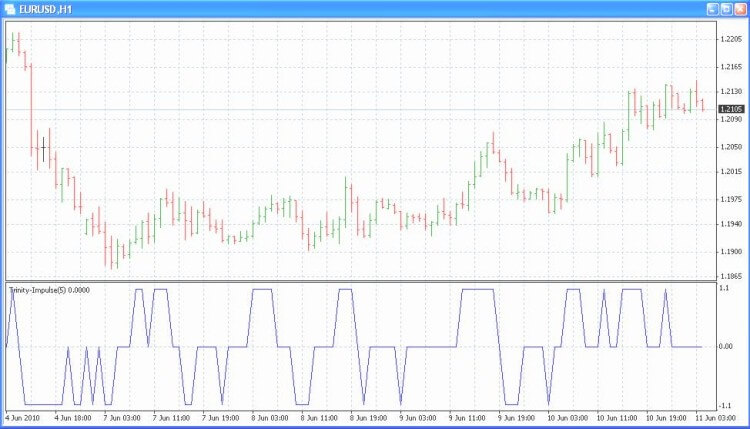Click the 10 Jun 11:00 time label
The image size is (750, 429).
point(617,418)
